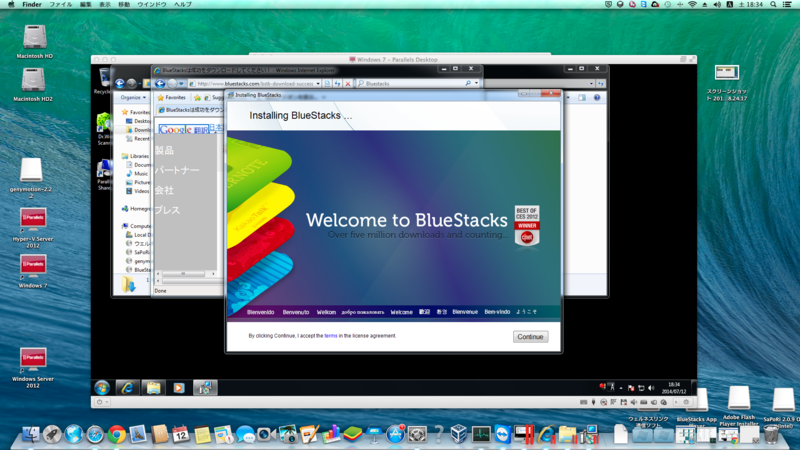Open the Windows Start orb
Viewport: 800px width, 450px height.
[x=102, y=388]
